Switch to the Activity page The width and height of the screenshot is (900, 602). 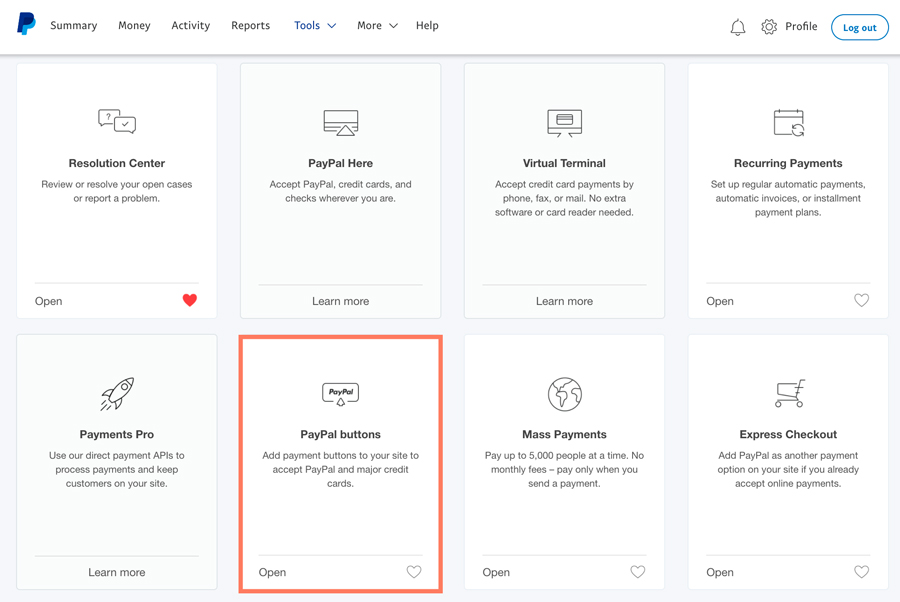[x=191, y=25]
